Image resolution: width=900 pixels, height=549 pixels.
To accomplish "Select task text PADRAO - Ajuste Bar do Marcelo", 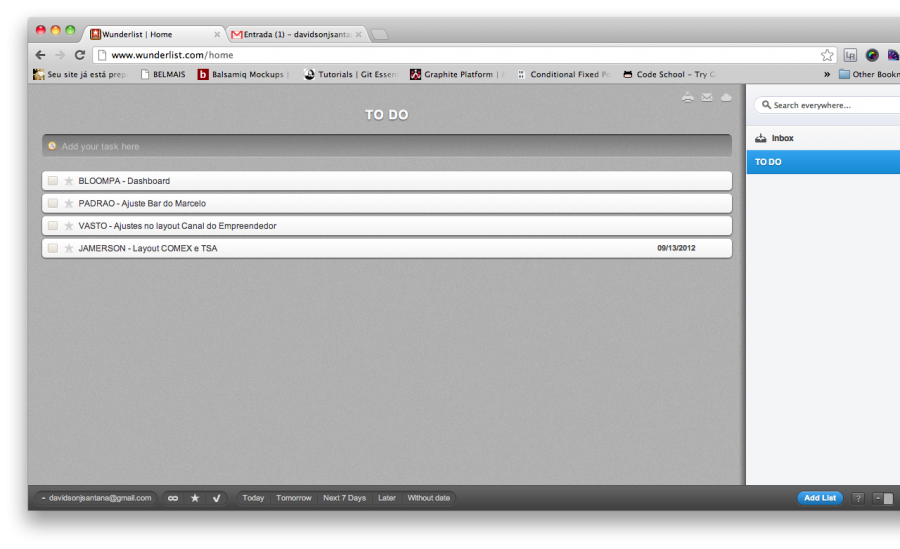I will 142,203.
